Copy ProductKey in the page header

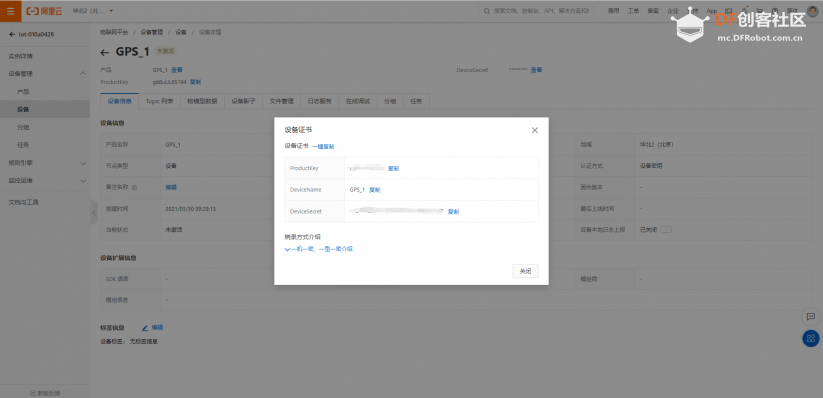point(195,82)
